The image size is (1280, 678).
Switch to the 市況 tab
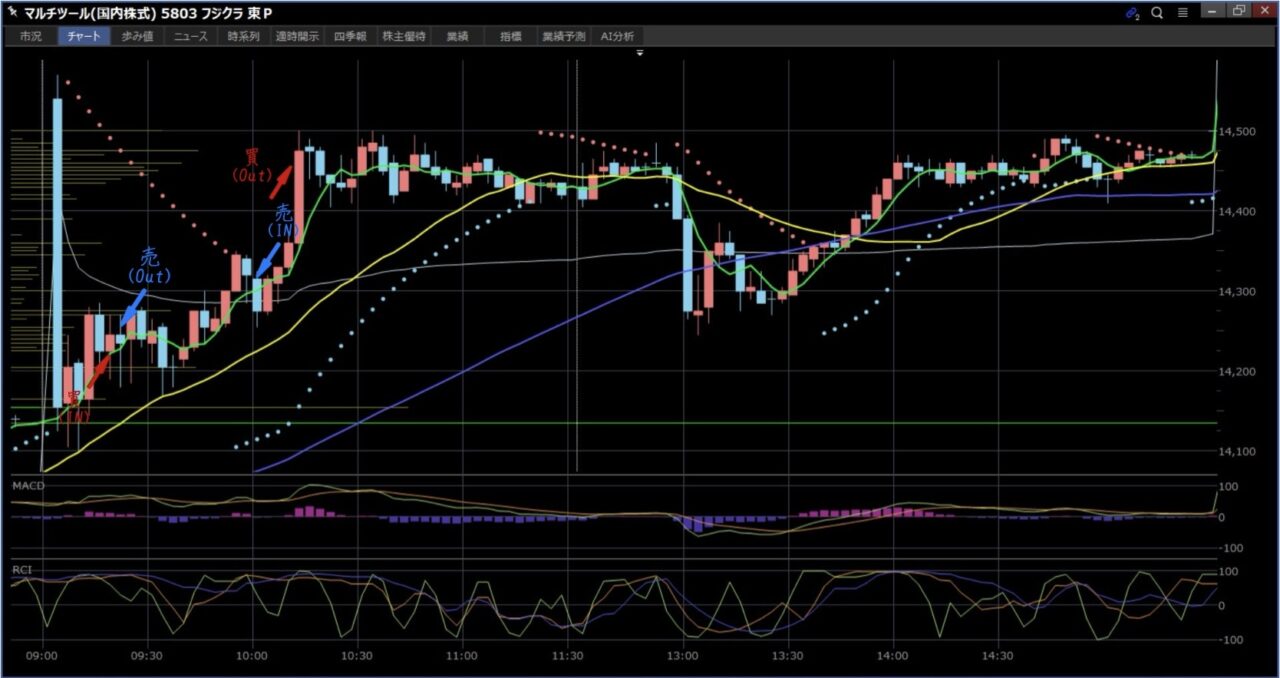tap(30, 36)
